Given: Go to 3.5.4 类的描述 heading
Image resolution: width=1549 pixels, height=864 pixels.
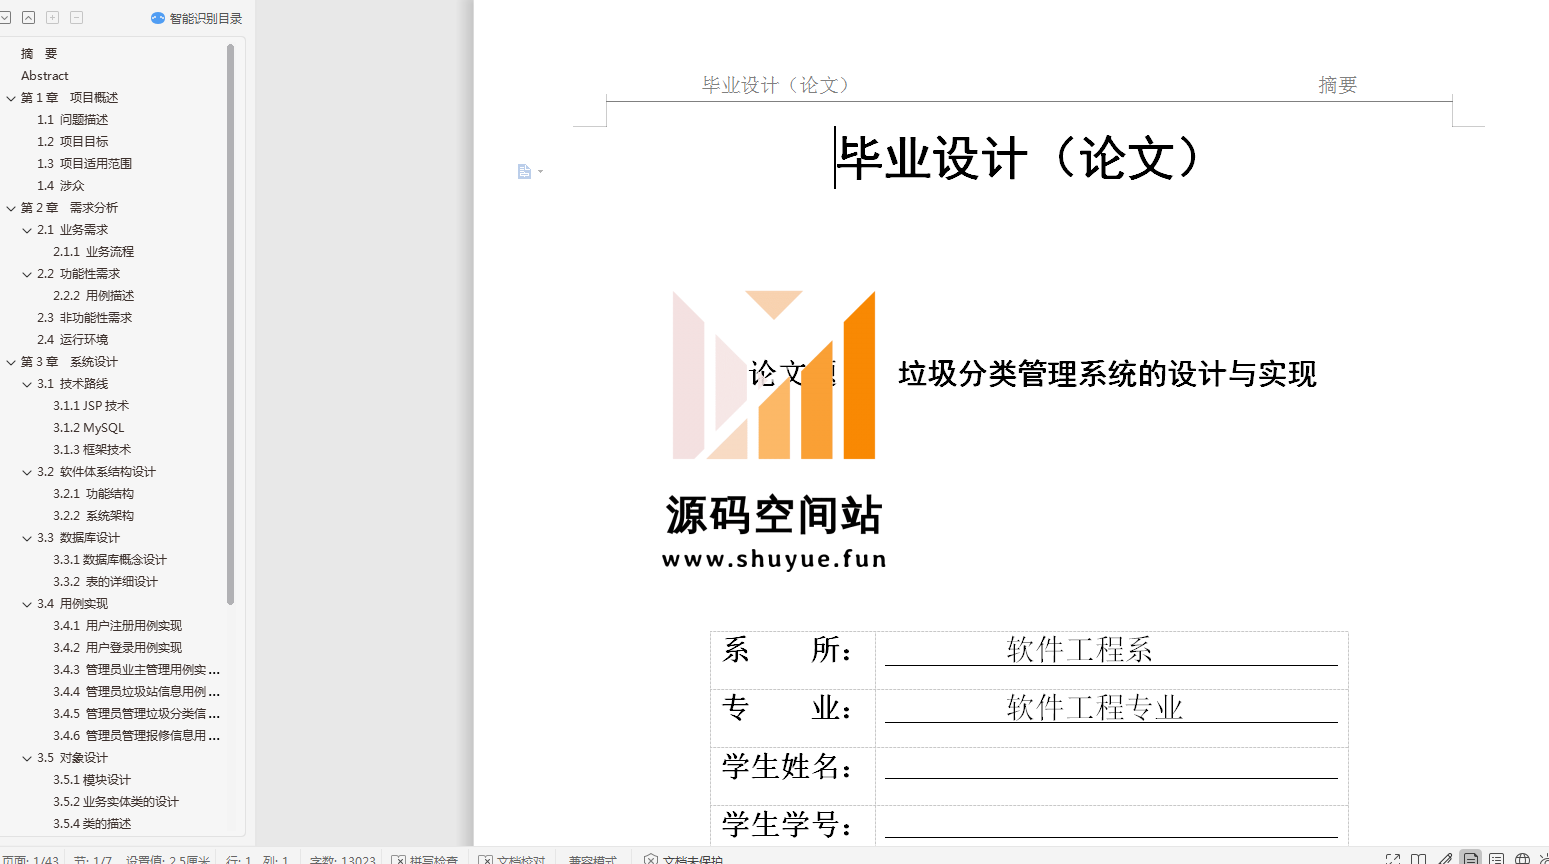Looking at the screenshot, I should (92, 824).
